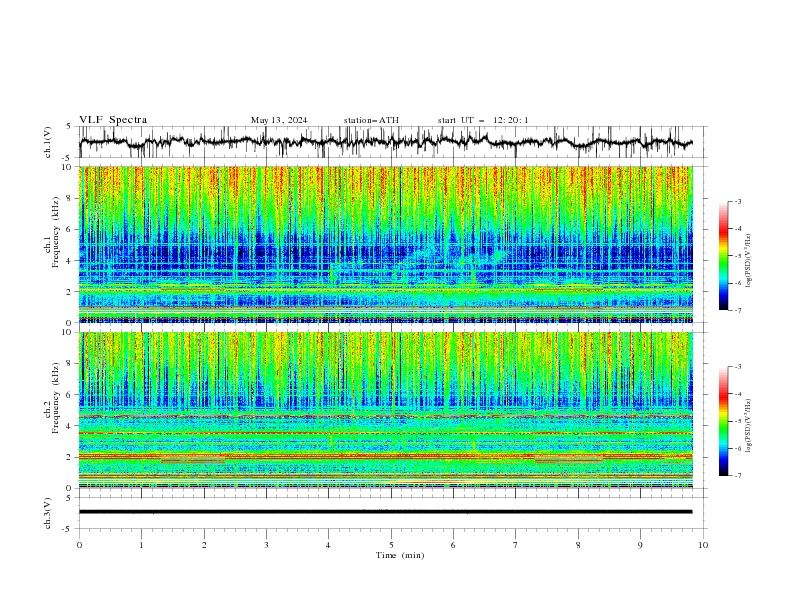Click the ch.2 spectrogram plot area
Screen dimensions: 792x612
pyautogui.click(x=386, y=410)
